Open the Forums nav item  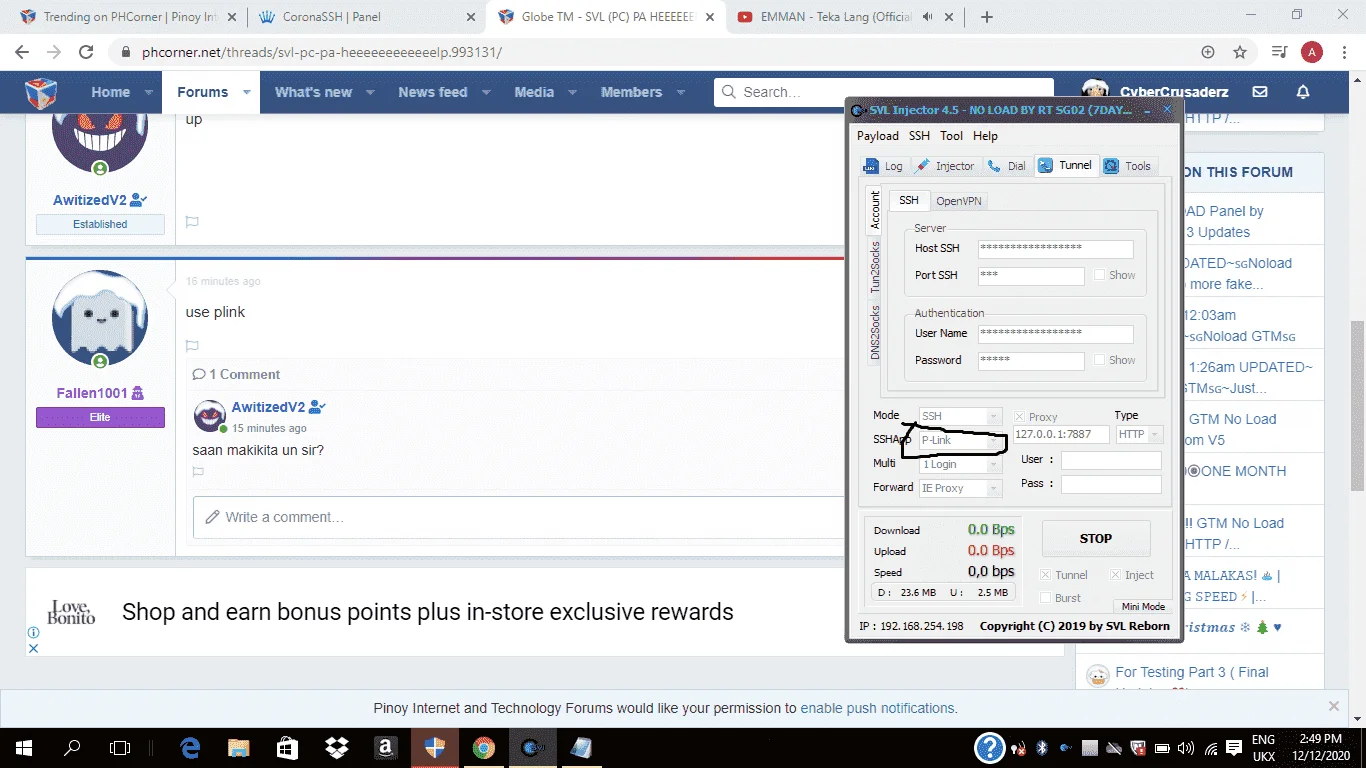click(x=202, y=92)
